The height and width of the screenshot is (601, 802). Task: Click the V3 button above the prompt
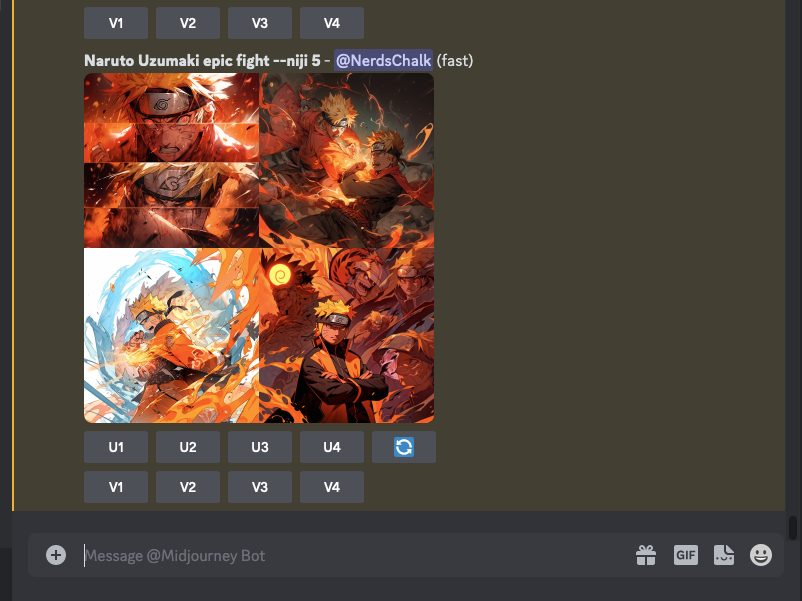point(260,23)
